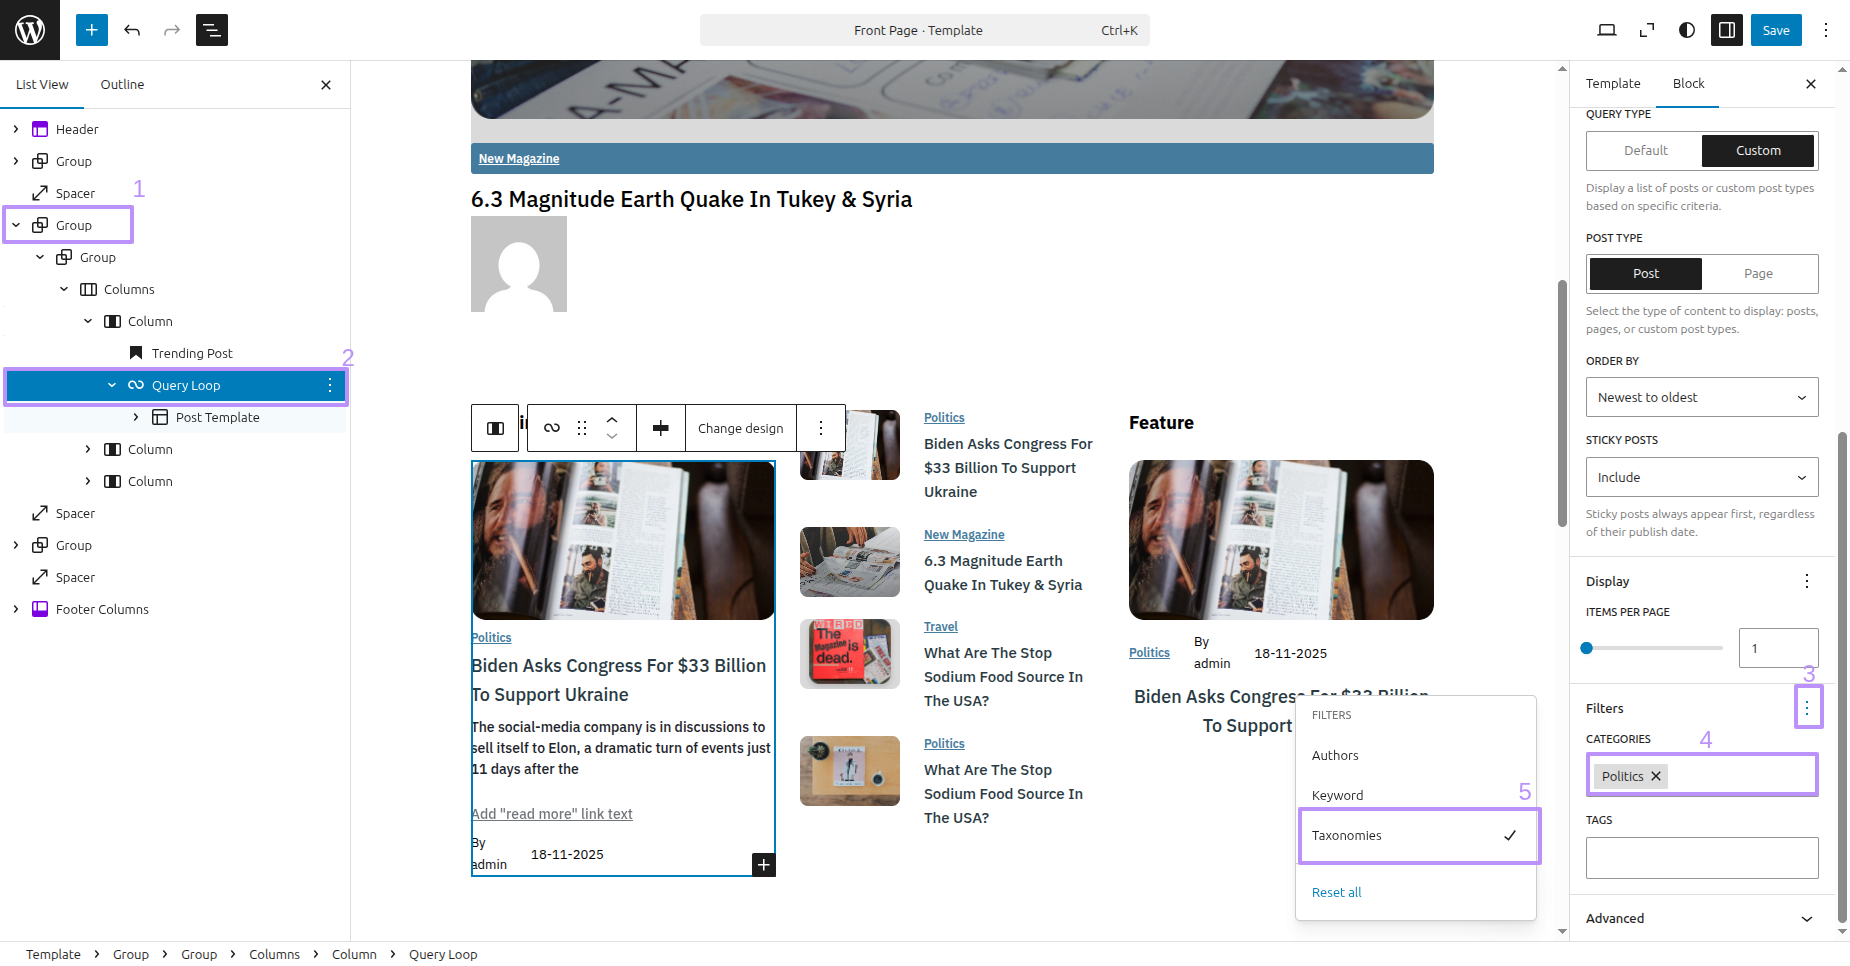Toggle the style book contrast icon
1850x966 pixels.
pos(1687,30)
